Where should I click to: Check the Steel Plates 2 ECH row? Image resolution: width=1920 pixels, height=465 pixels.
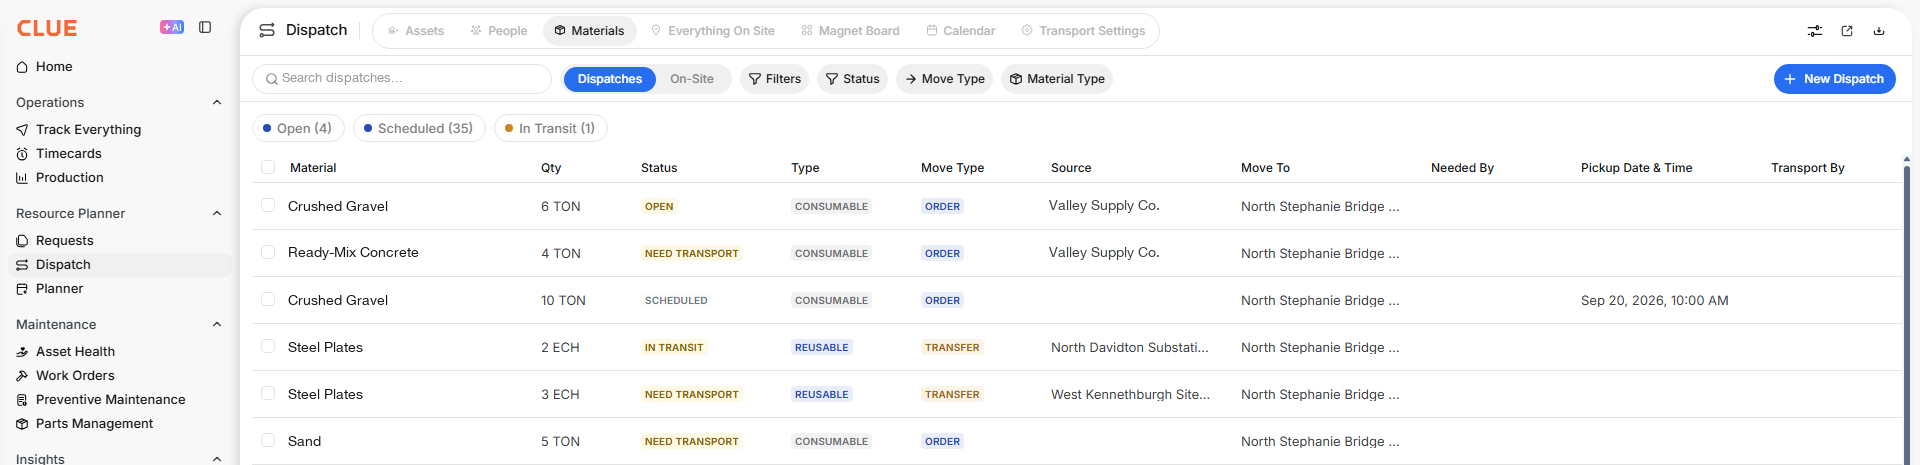click(x=268, y=346)
